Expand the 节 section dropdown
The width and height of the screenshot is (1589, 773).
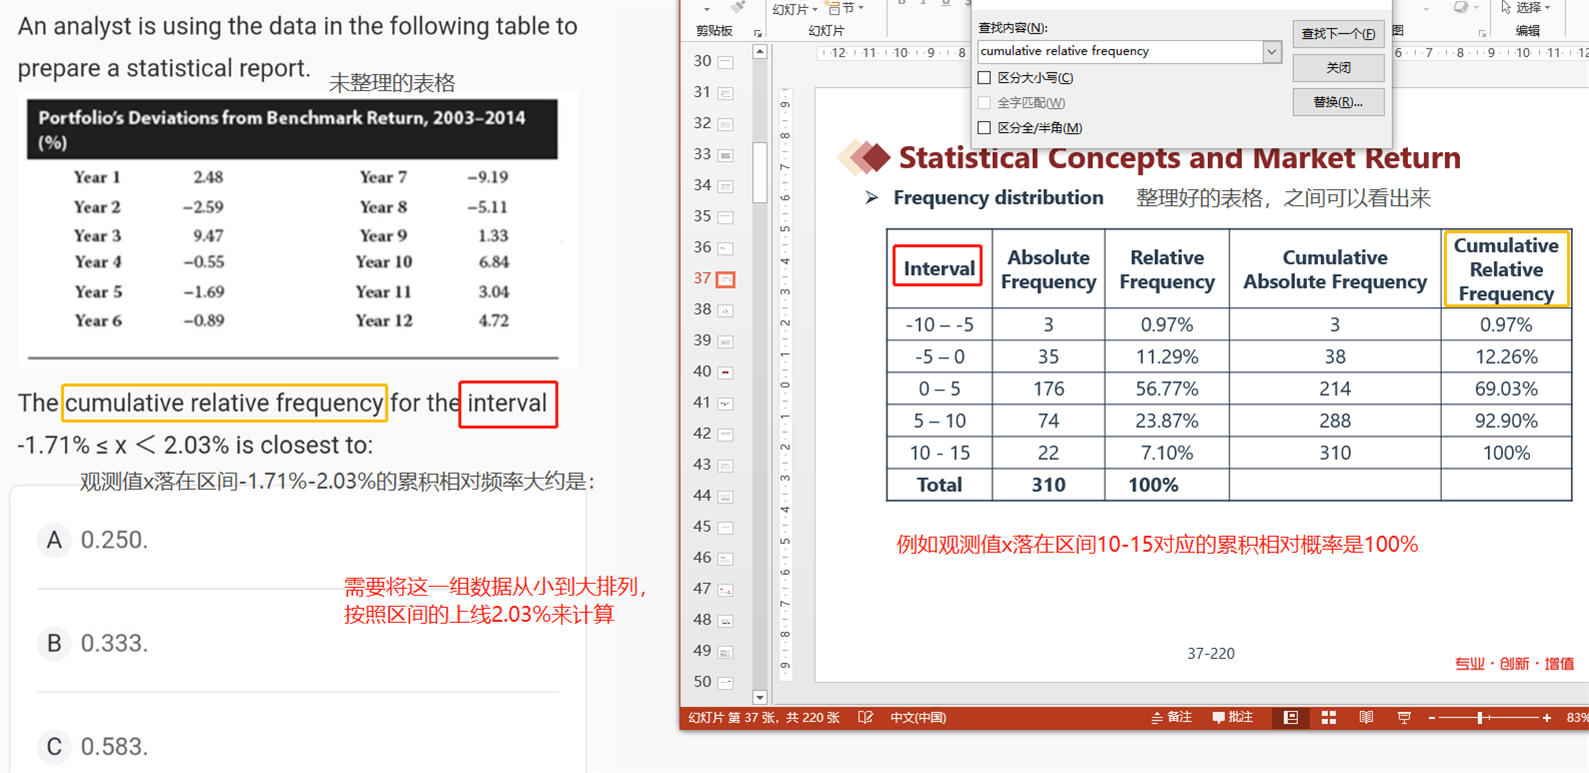pyautogui.click(x=847, y=8)
